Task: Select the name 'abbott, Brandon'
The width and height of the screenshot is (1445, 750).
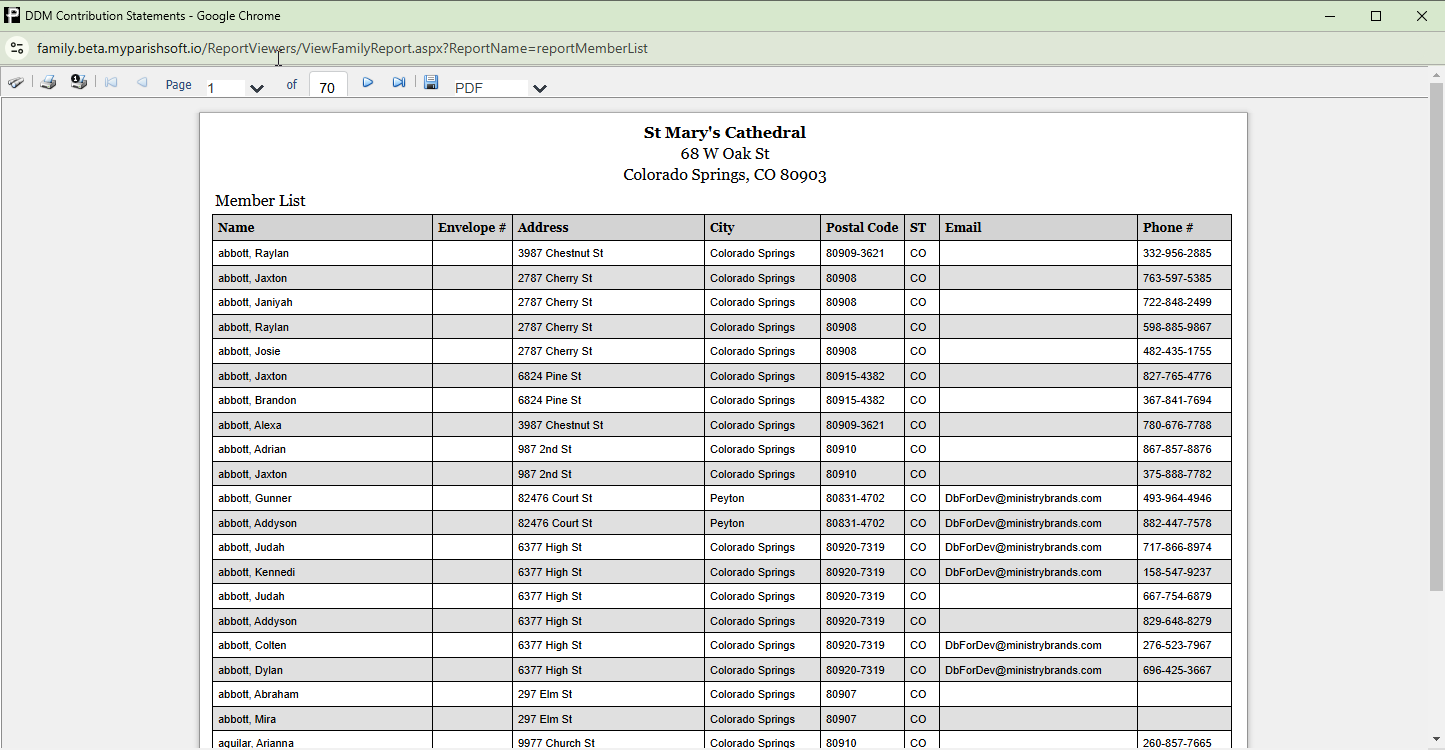Action: pos(257,401)
